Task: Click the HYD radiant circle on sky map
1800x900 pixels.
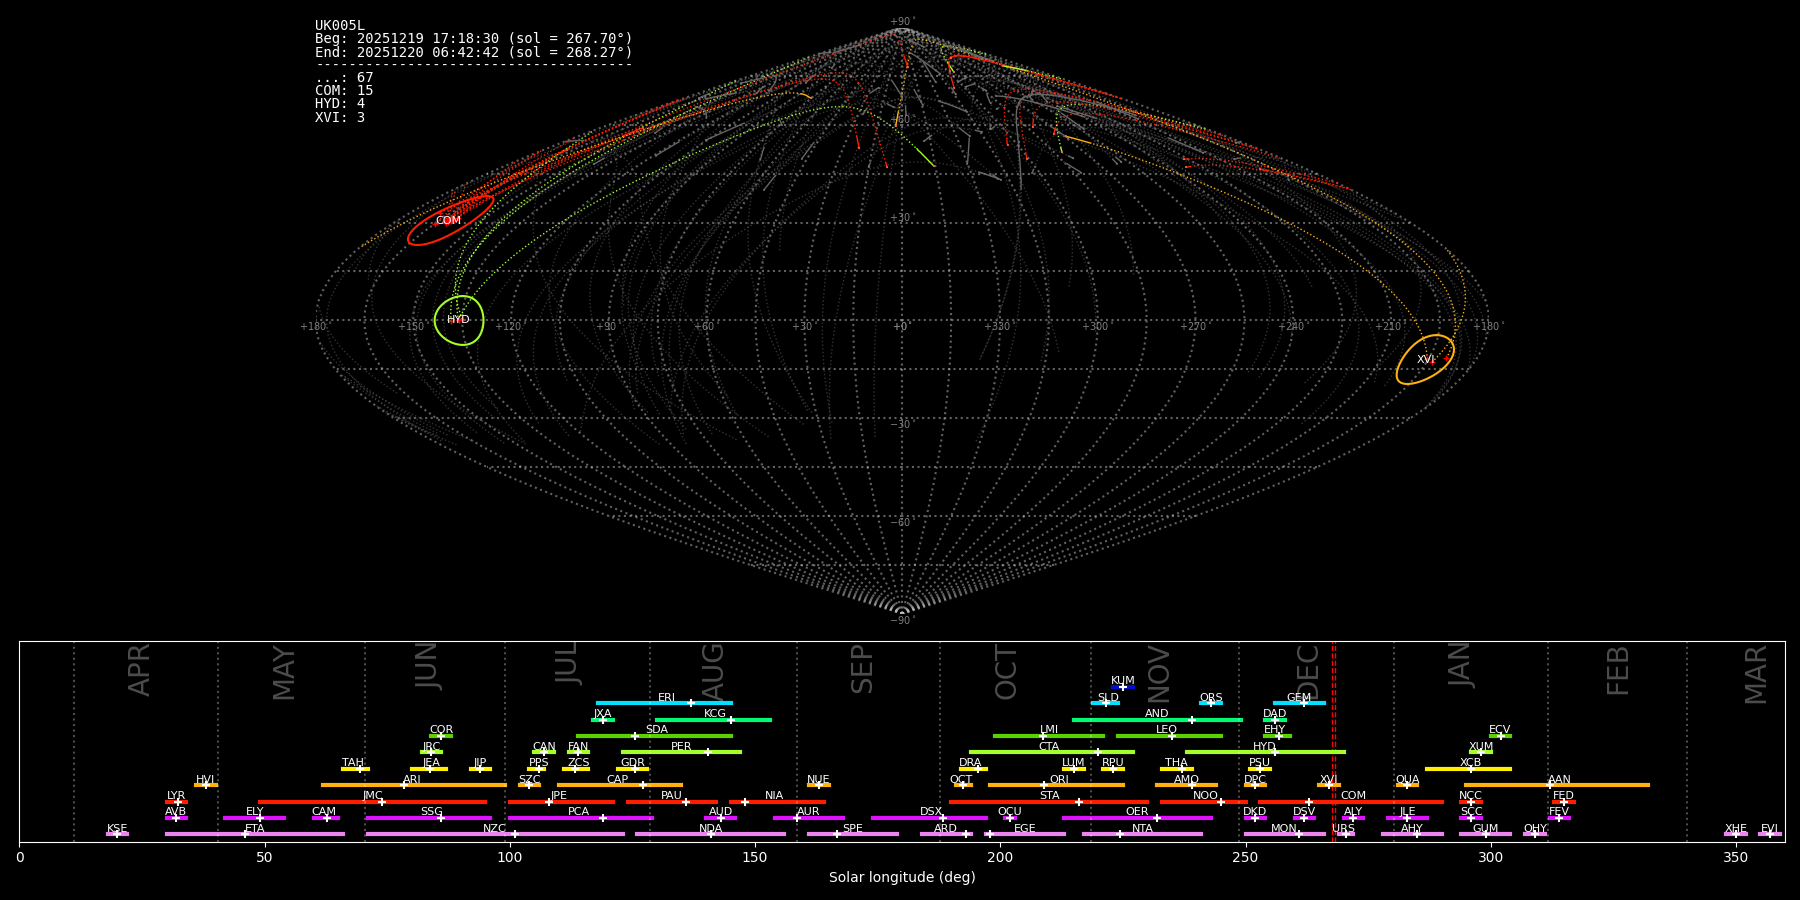Action: 459,320
